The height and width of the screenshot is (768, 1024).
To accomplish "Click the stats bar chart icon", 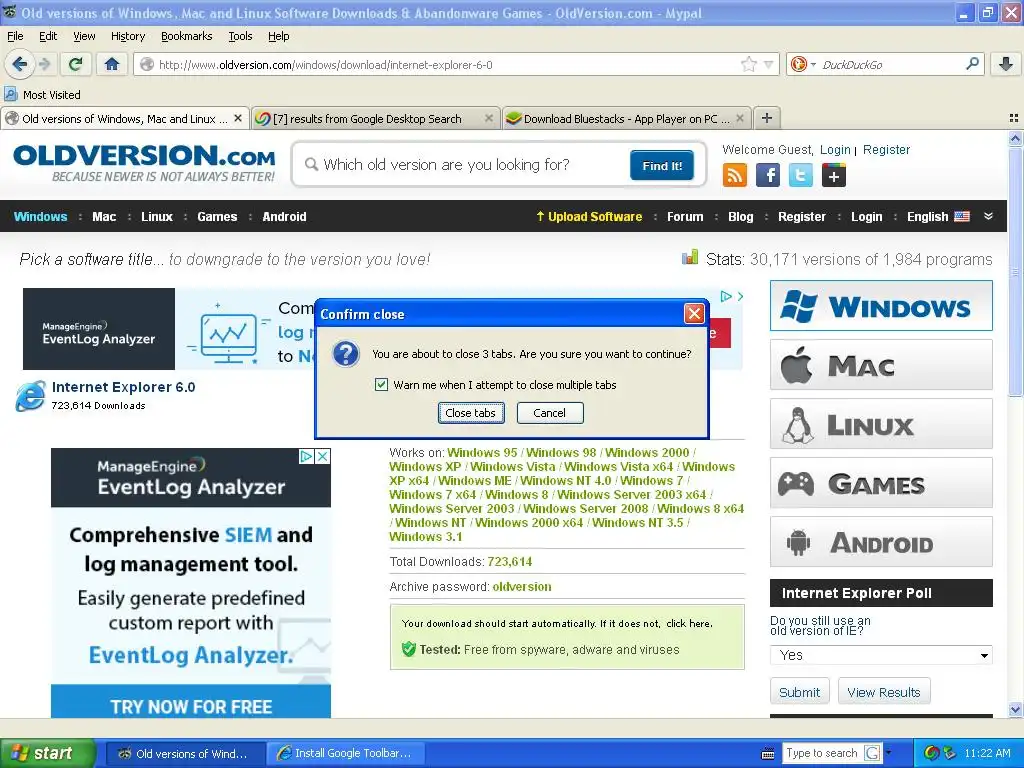I will (690, 257).
